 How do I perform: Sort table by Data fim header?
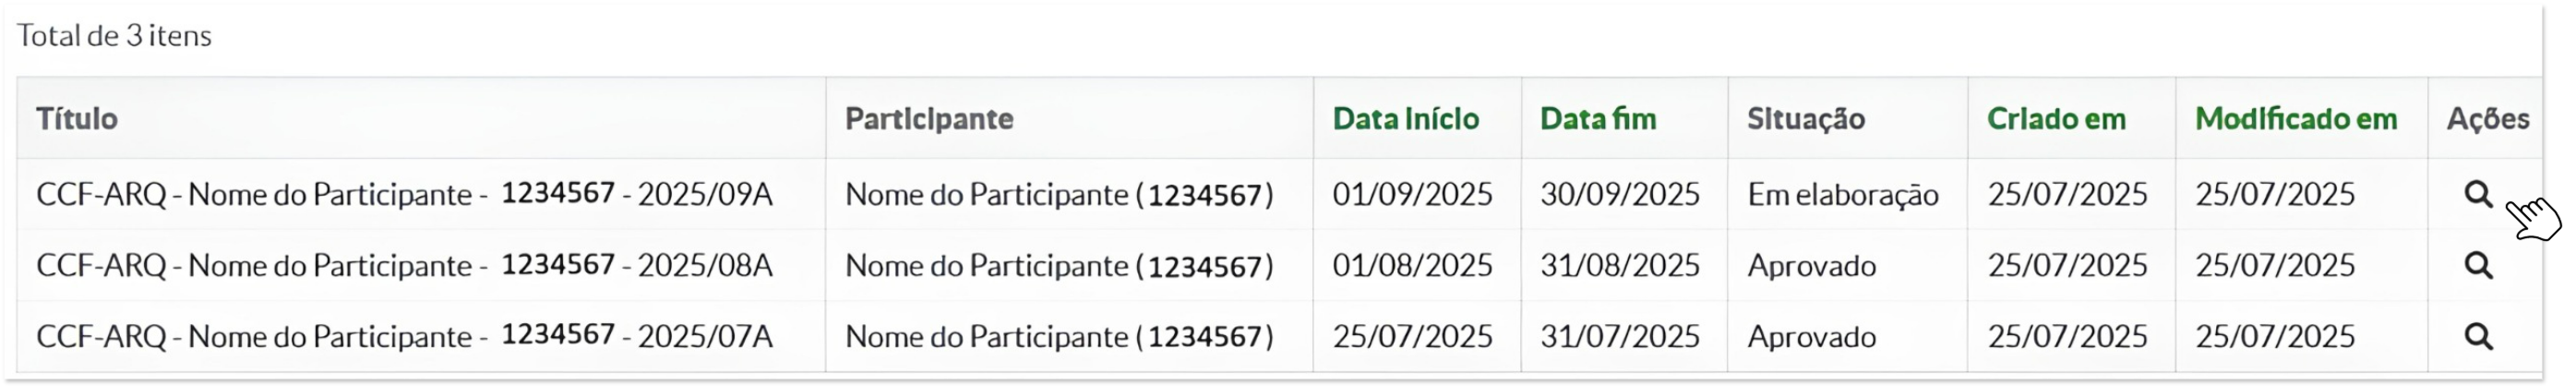pyautogui.click(x=1597, y=119)
